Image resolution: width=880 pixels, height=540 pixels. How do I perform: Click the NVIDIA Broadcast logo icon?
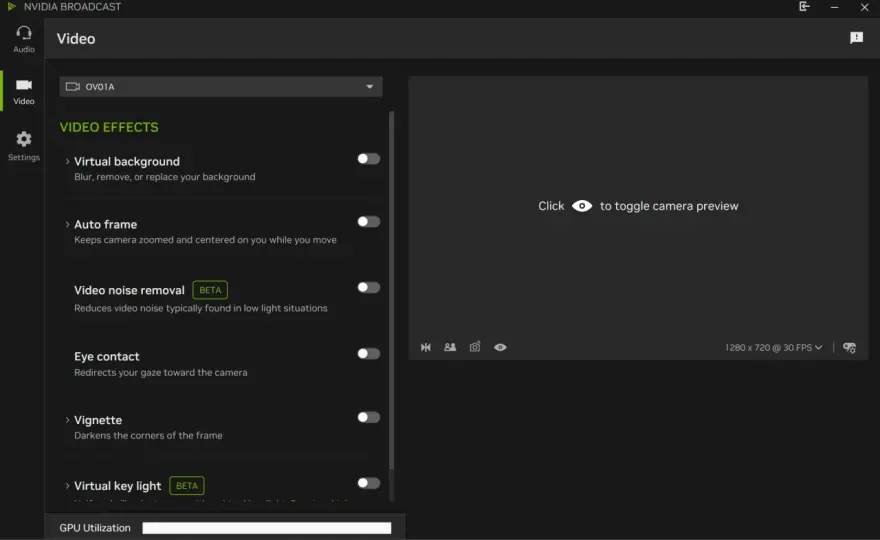[11, 7]
